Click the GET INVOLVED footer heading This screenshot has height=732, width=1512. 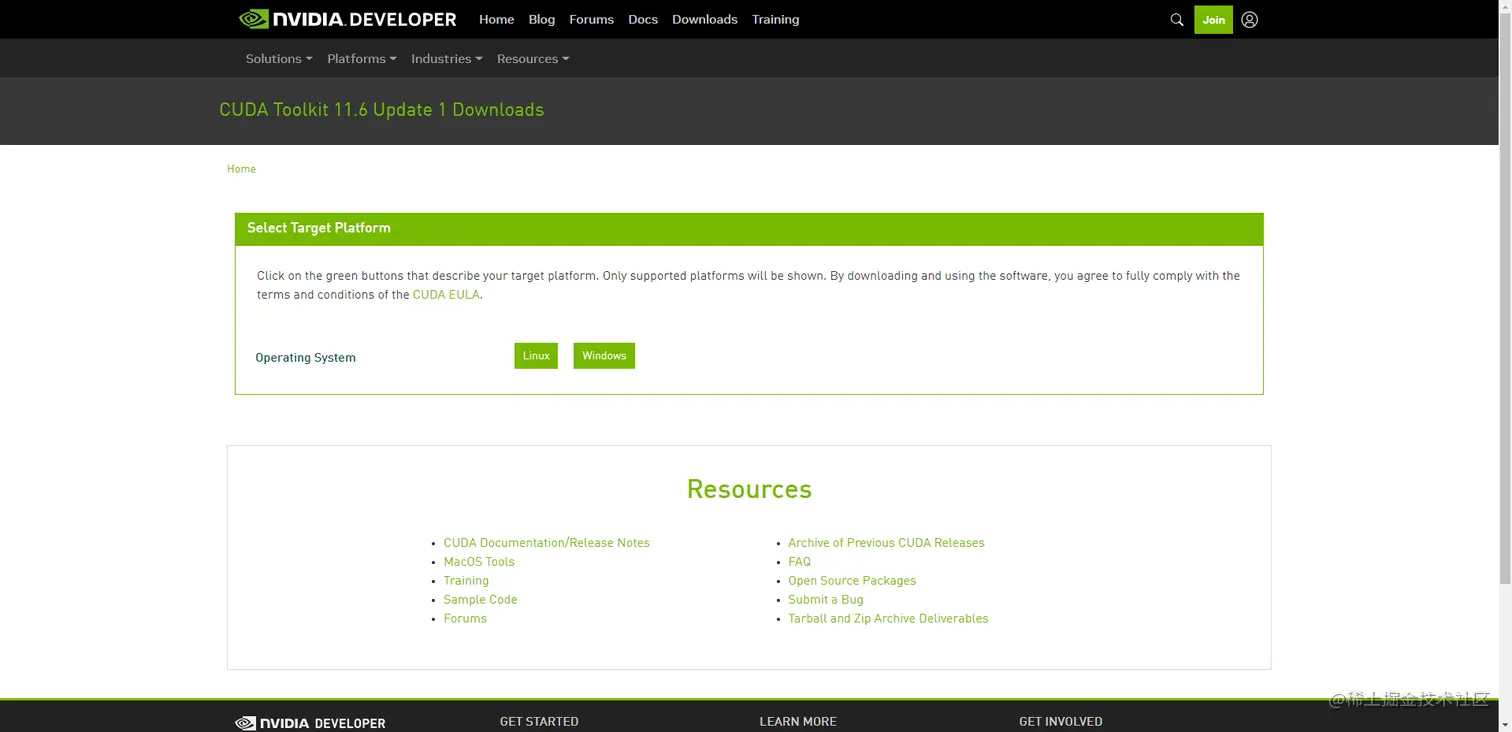click(1061, 722)
